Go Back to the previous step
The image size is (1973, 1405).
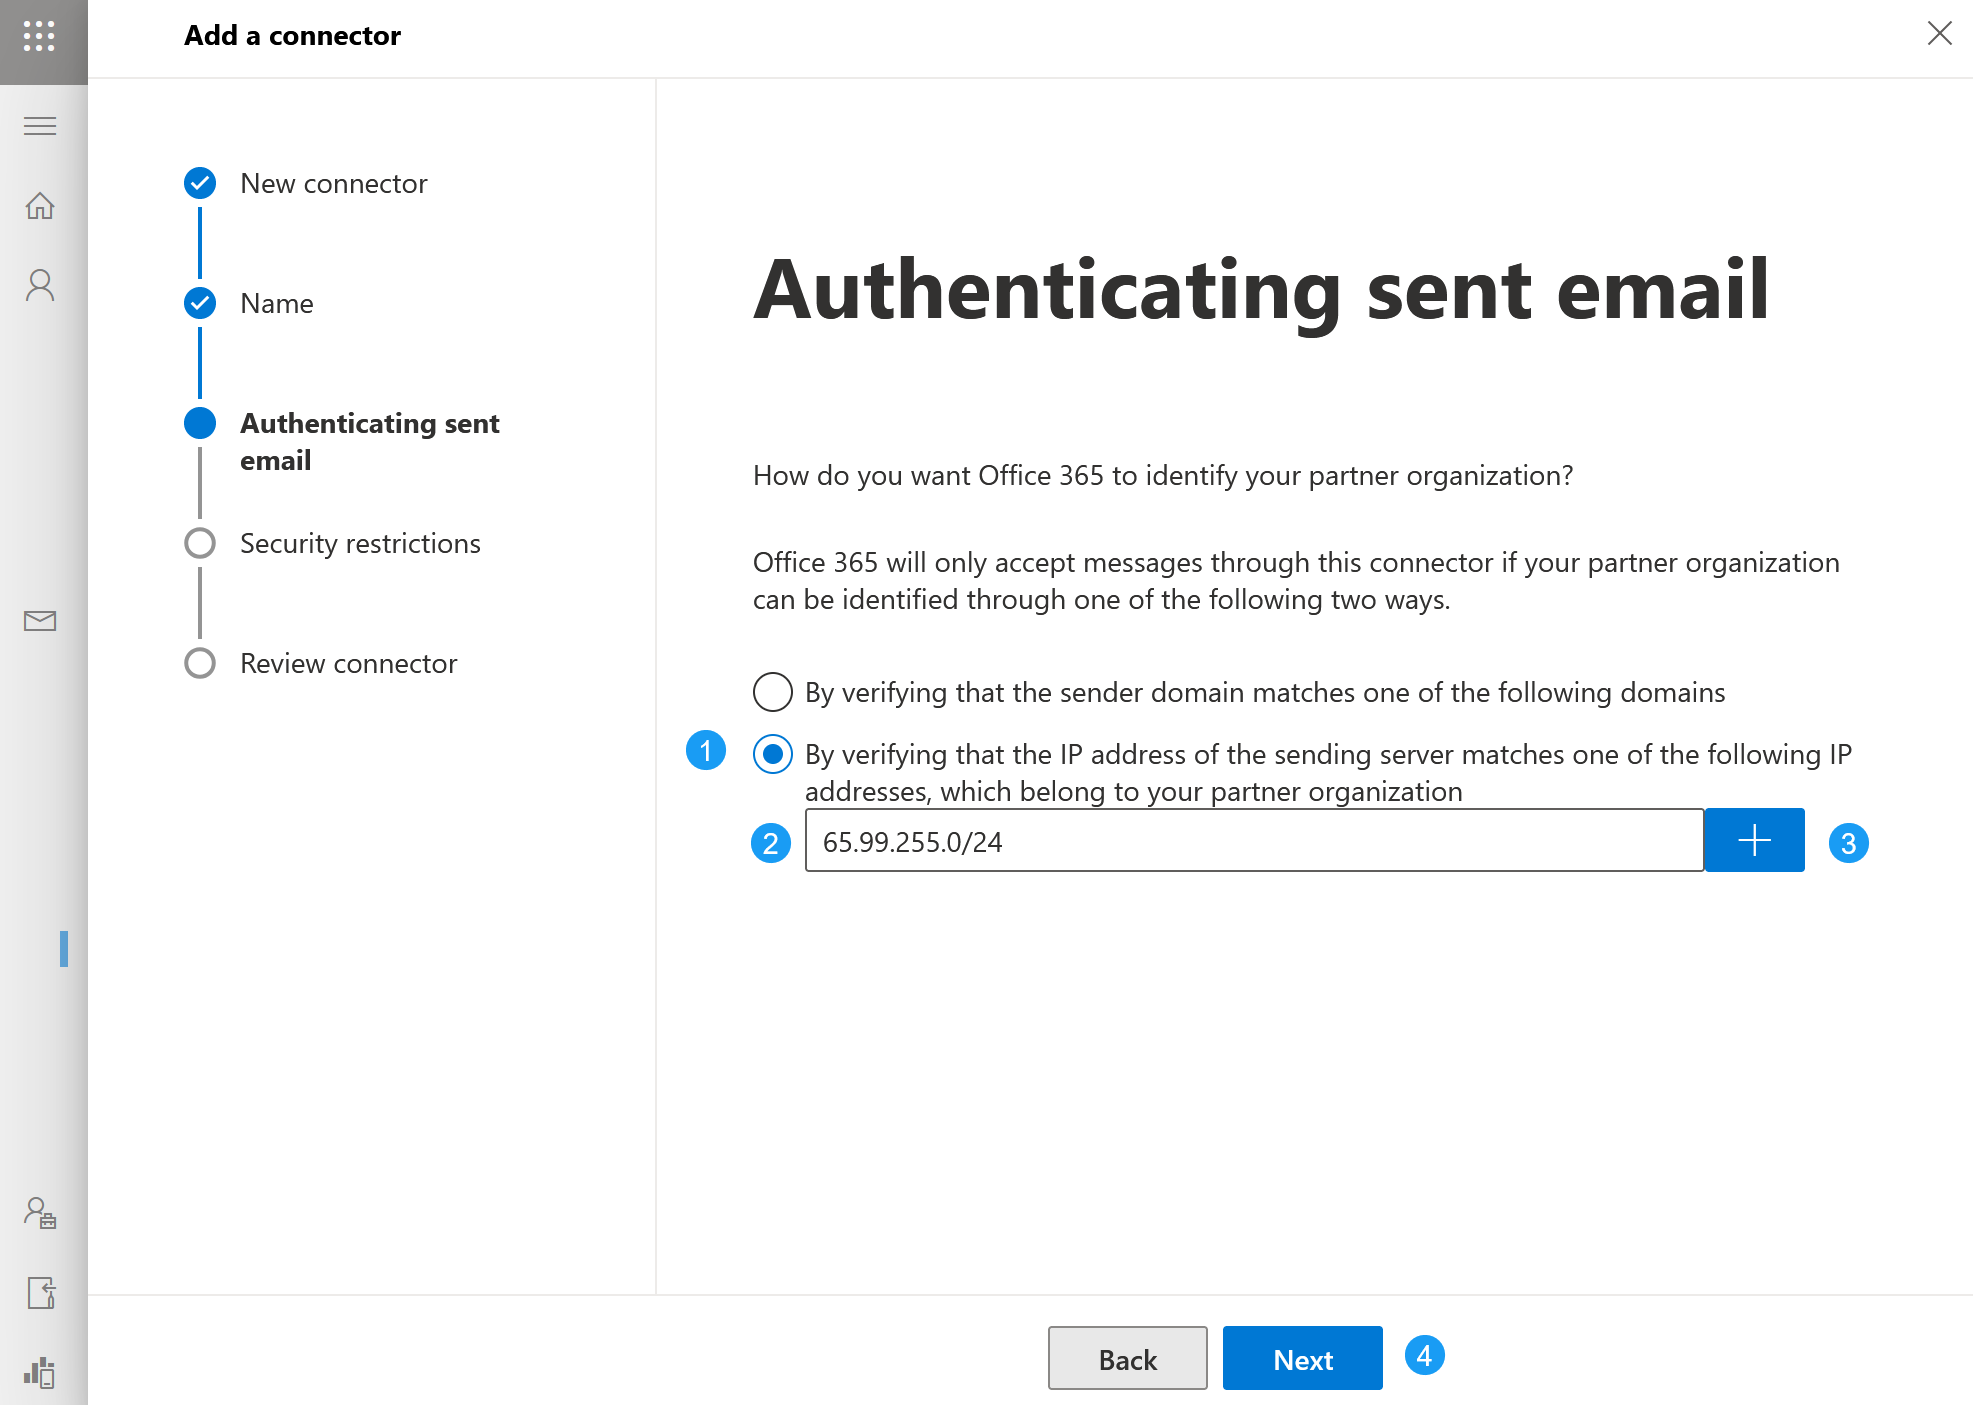pos(1126,1358)
